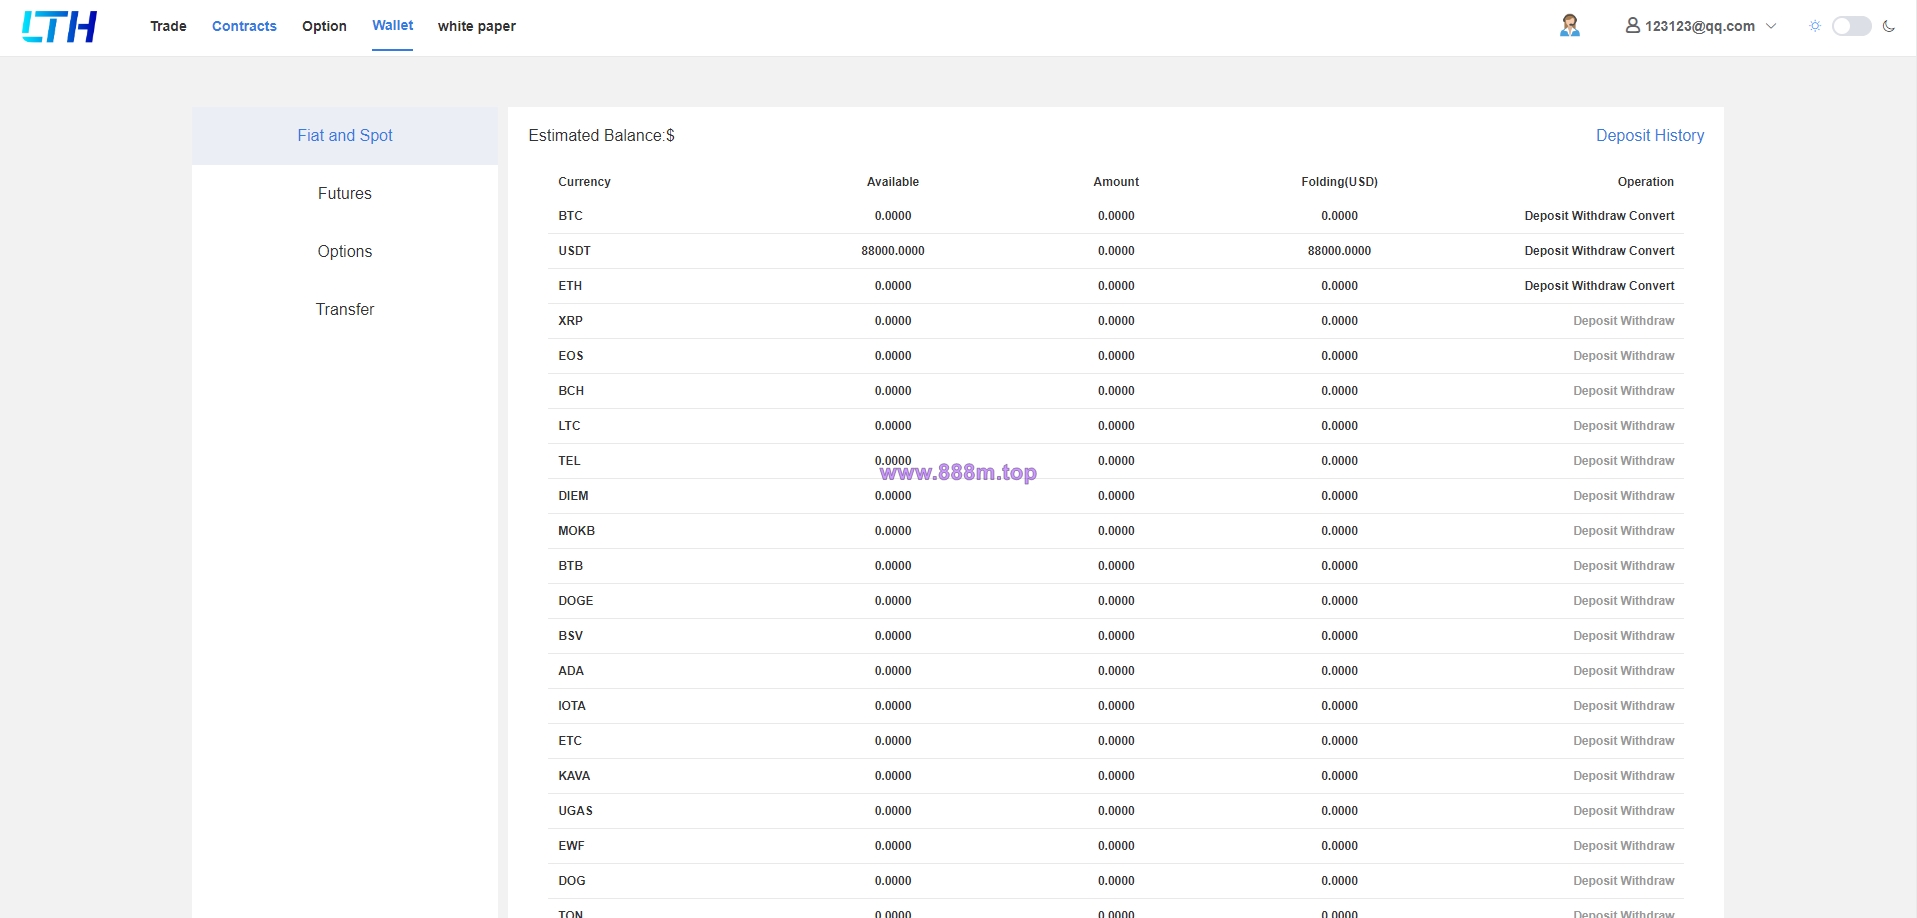Click the user profile icon beside the email
The image size is (1917, 918).
click(x=1632, y=26)
